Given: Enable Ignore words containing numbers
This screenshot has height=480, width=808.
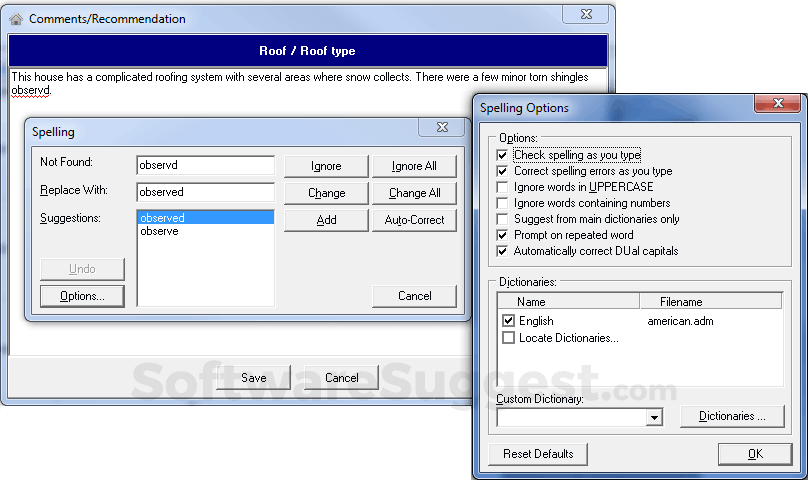Looking at the screenshot, I should [502, 203].
